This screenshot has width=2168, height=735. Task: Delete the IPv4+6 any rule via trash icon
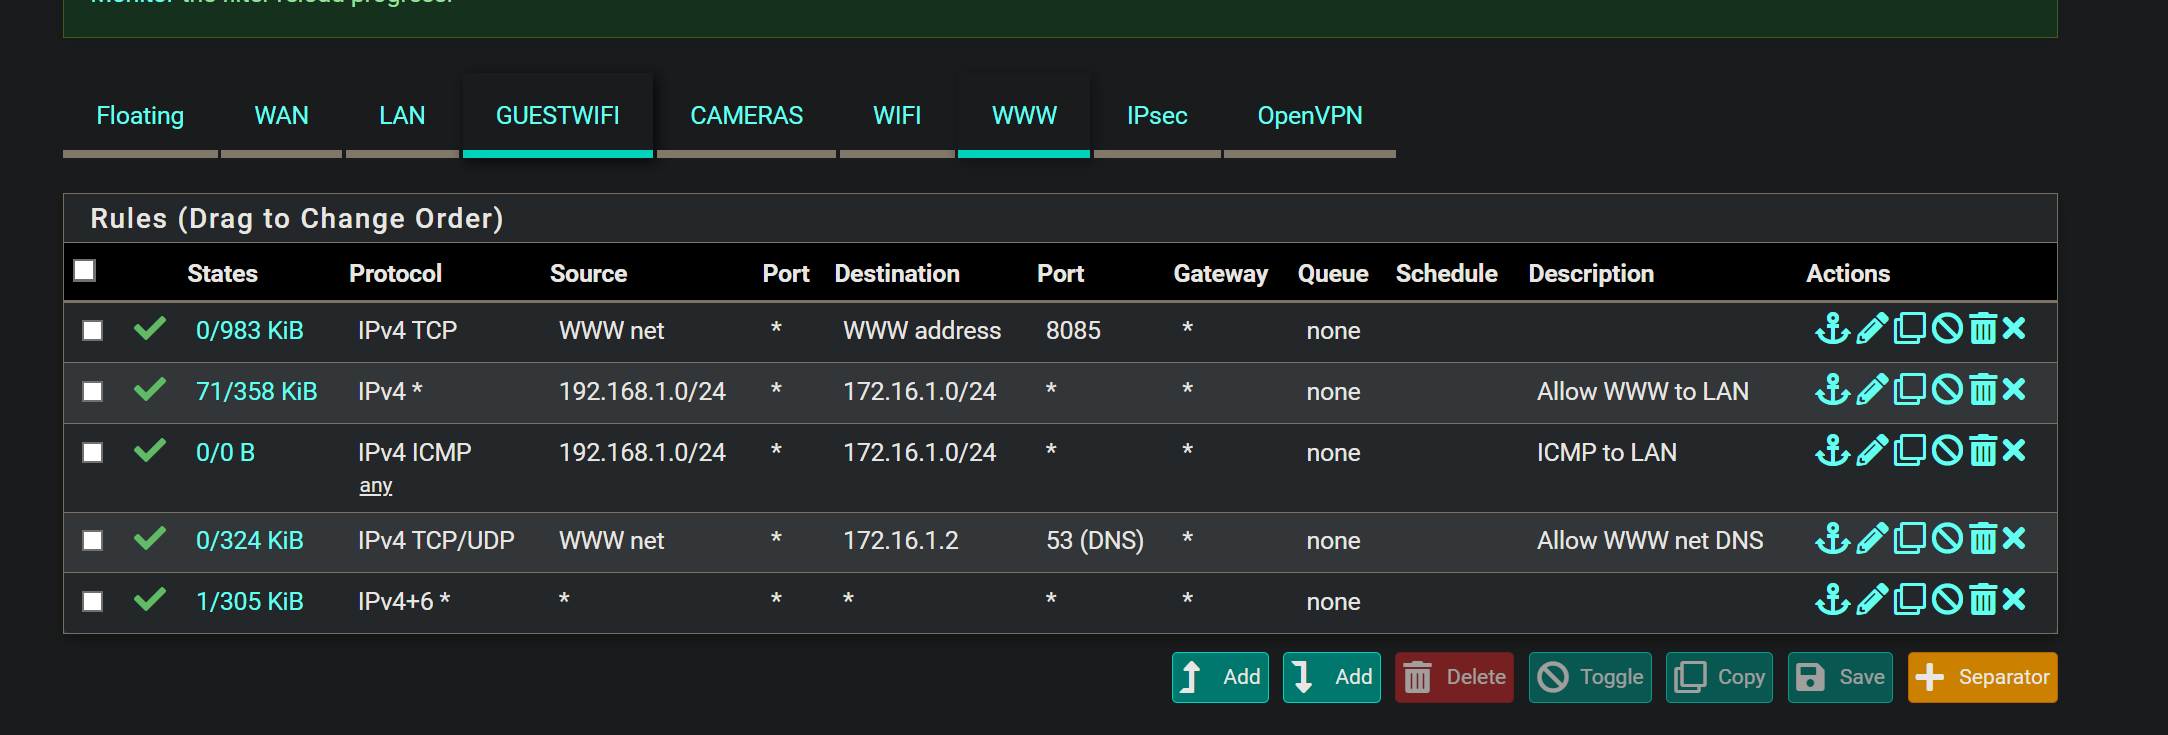pos(1982,600)
